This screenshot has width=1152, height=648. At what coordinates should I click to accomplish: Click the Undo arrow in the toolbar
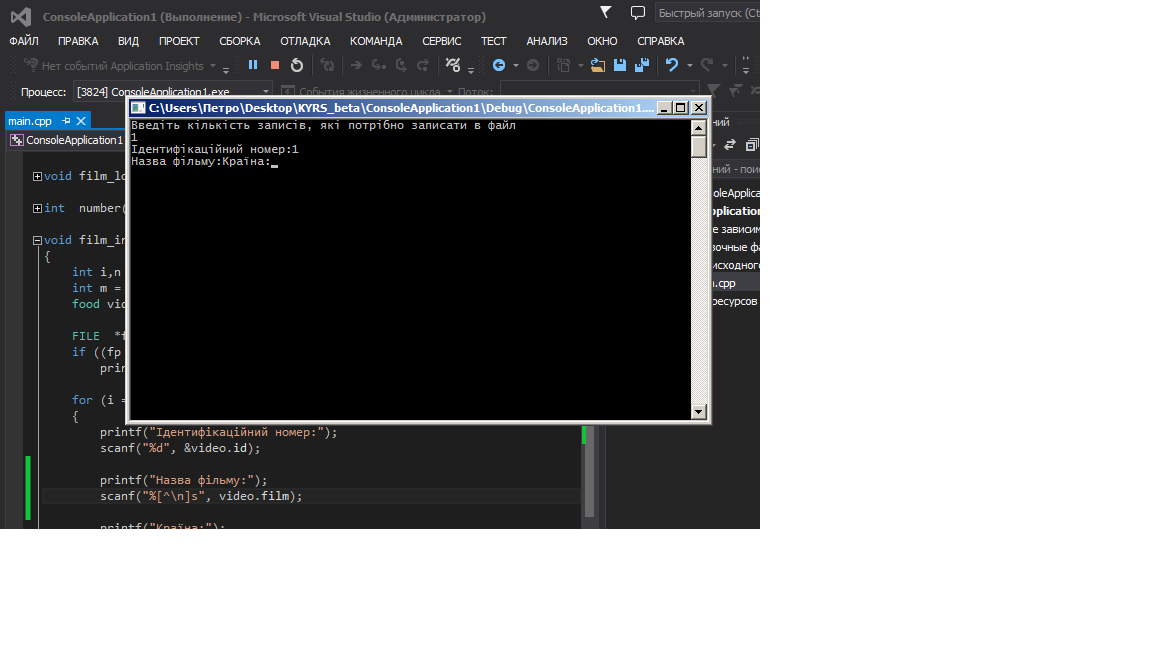[x=672, y=65]
